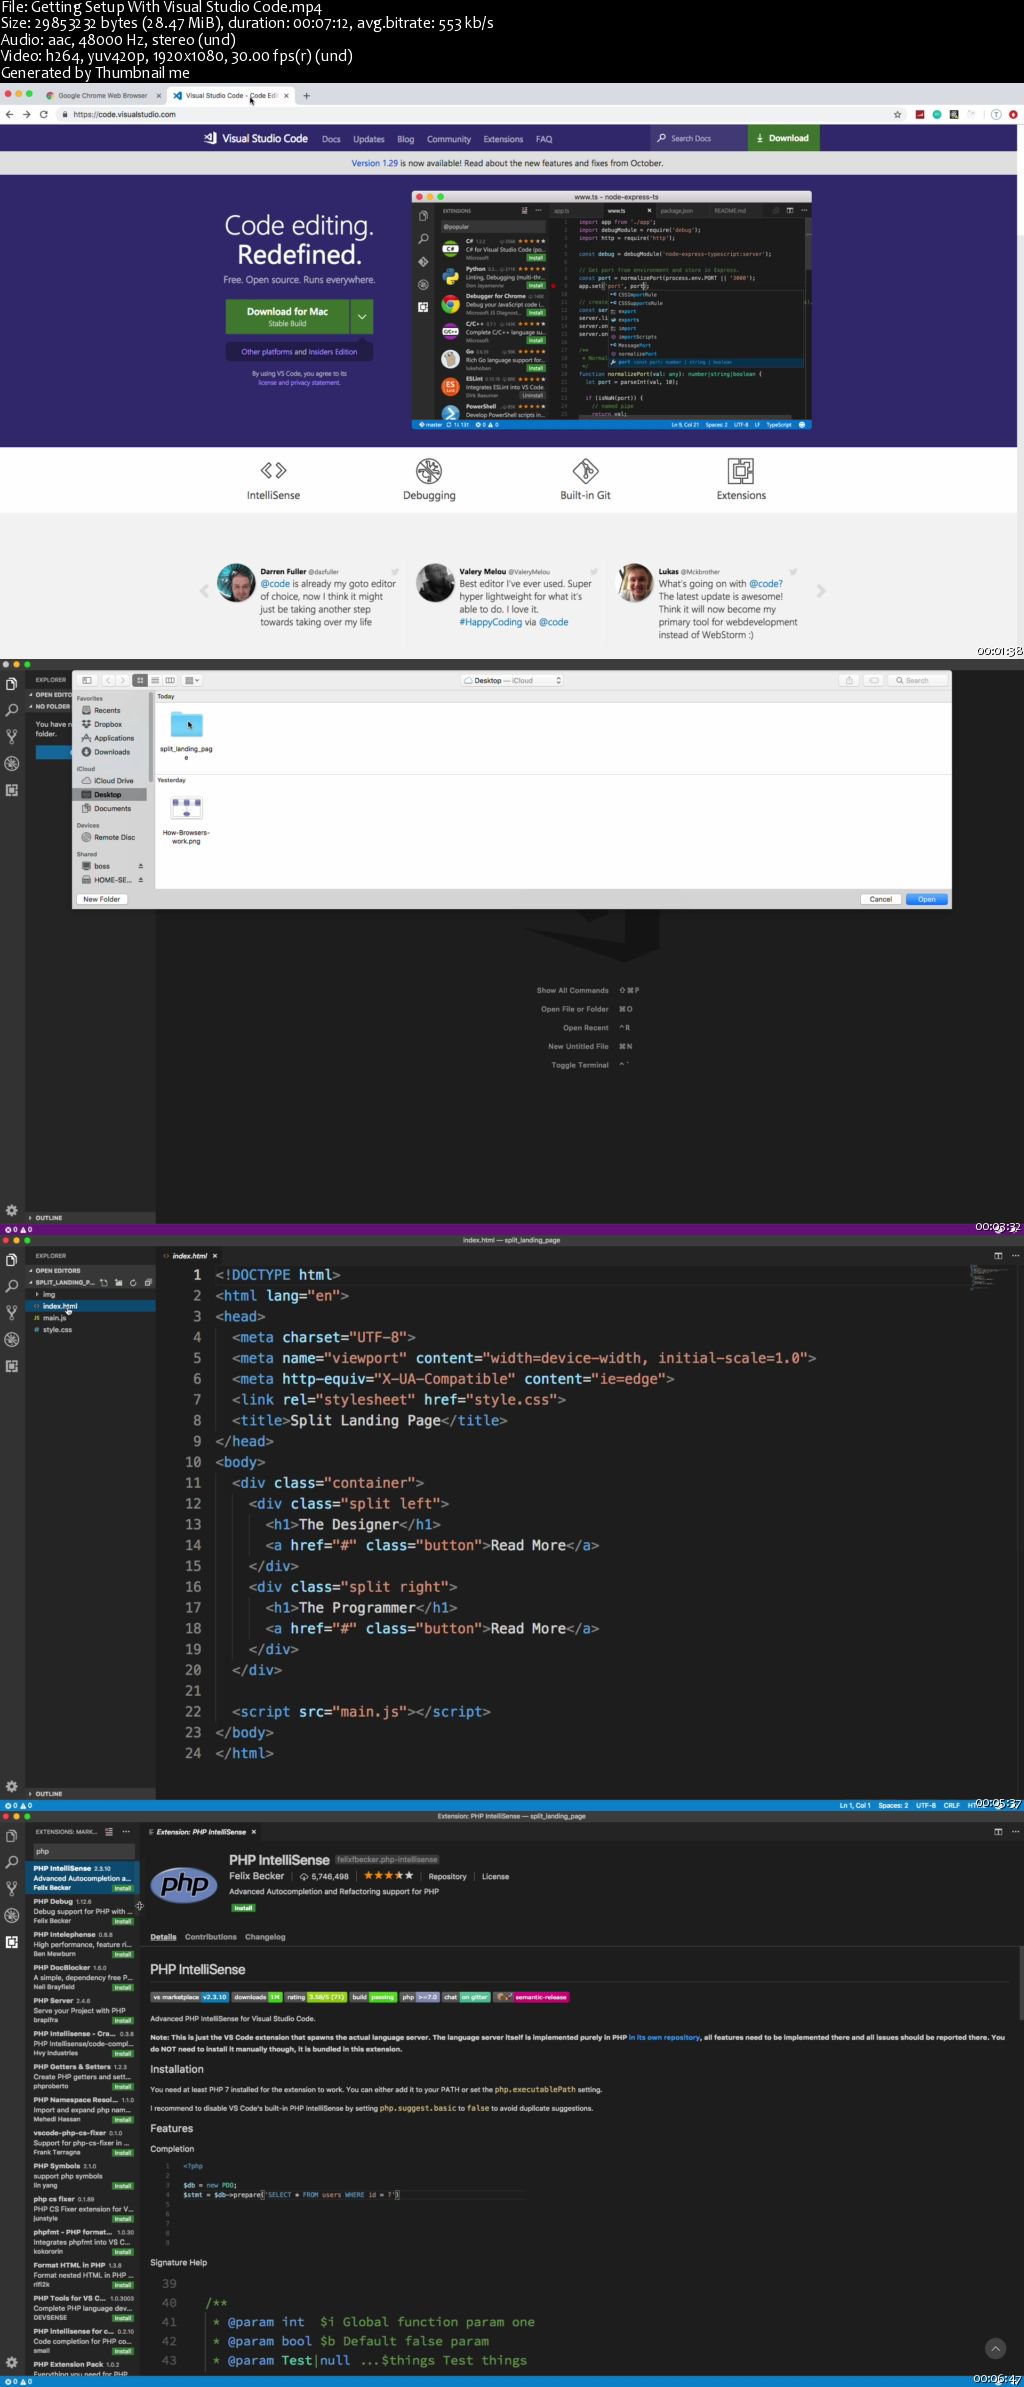Open the Updates page link in the site header
This screenshot has height=2387, width=1024.
click(369, 139)
